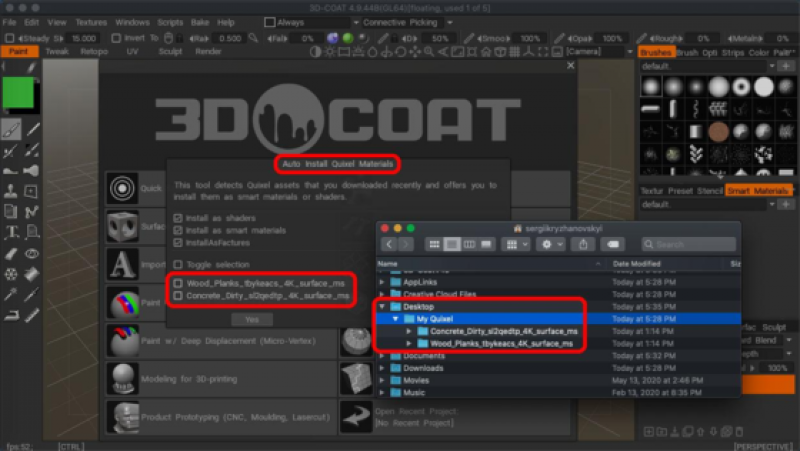Open the Bake menu
This screenshot has height=451, width=800.
tap(200, 22)
